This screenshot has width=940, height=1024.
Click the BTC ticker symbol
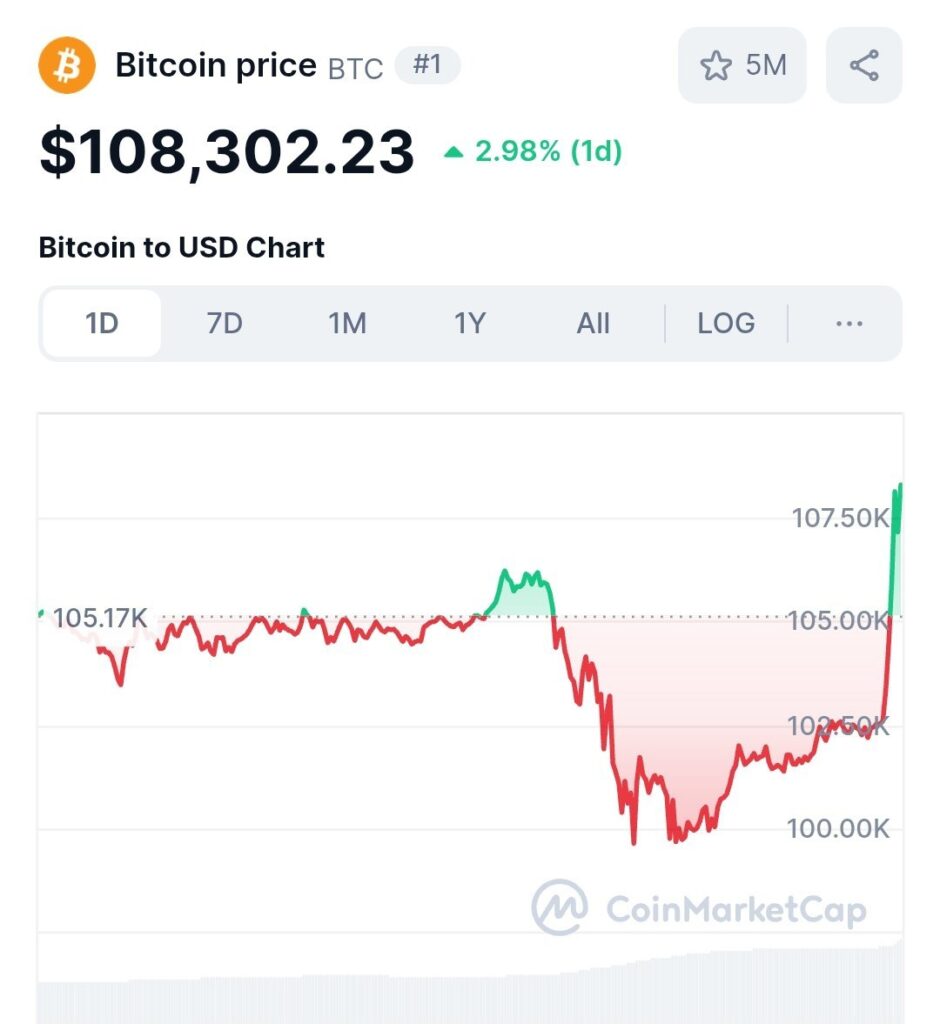pyautogui.click(x=355, y=69)
